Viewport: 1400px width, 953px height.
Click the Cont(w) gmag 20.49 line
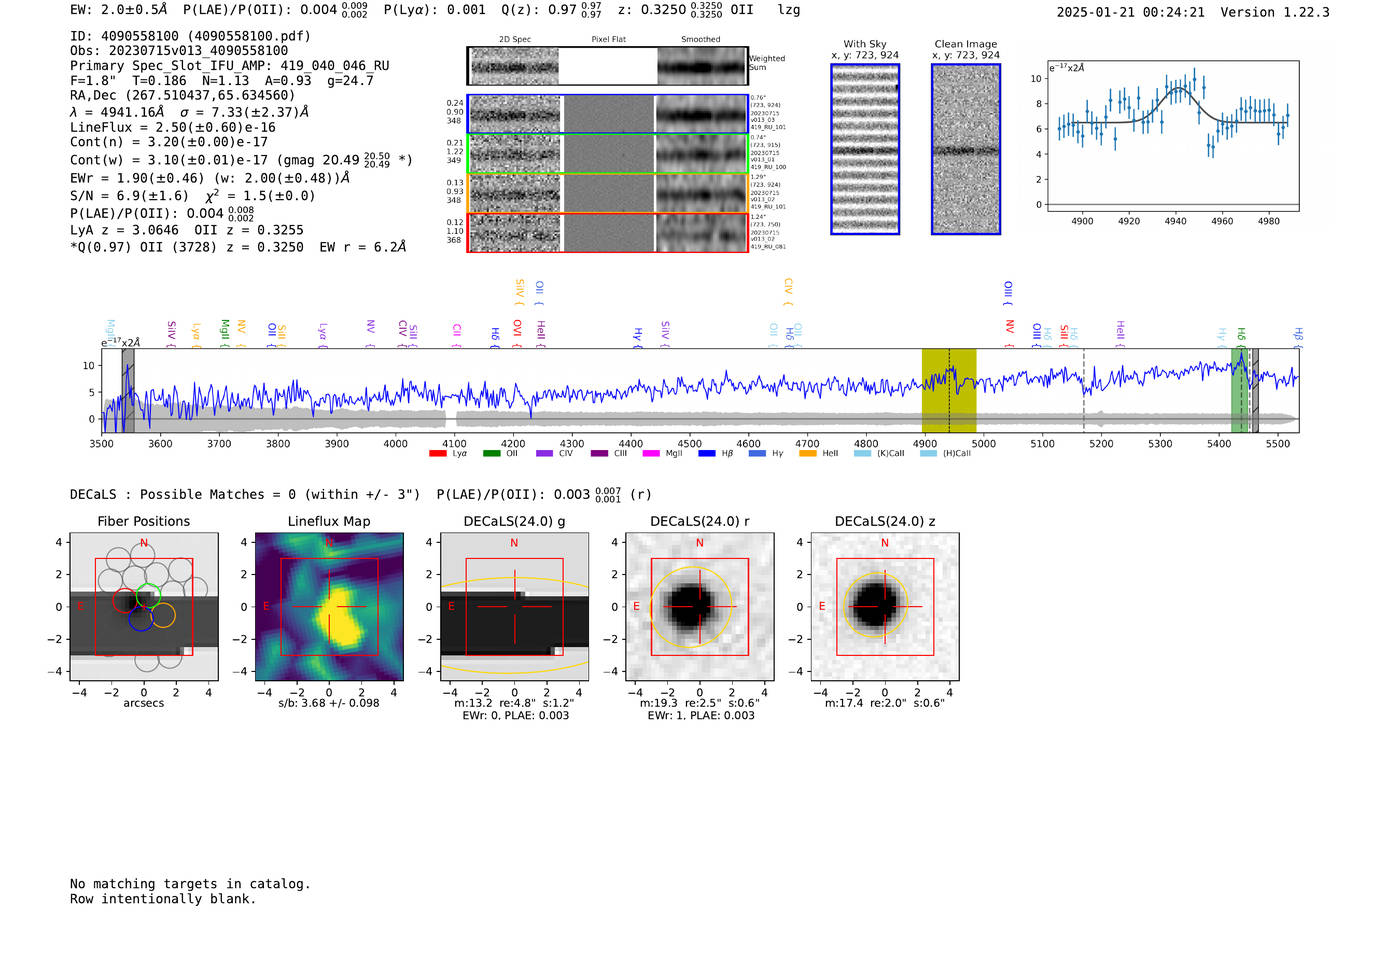point(241,159)
